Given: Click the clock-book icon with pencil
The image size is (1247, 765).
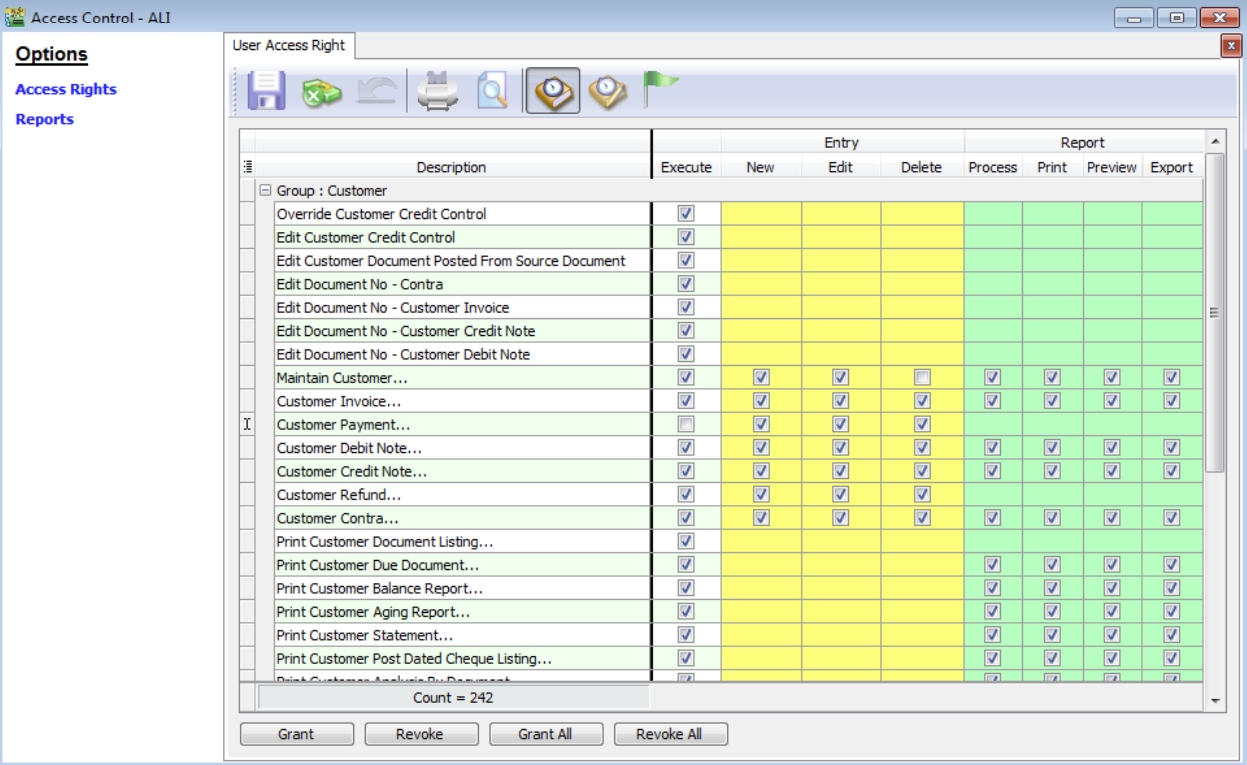Looking at the screenshot, I should pos(607,92).
